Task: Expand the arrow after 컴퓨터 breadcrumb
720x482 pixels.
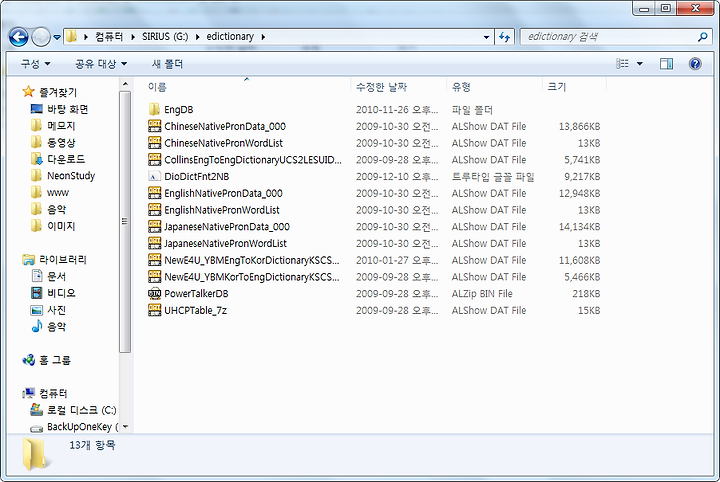Action: coord(133,37)
